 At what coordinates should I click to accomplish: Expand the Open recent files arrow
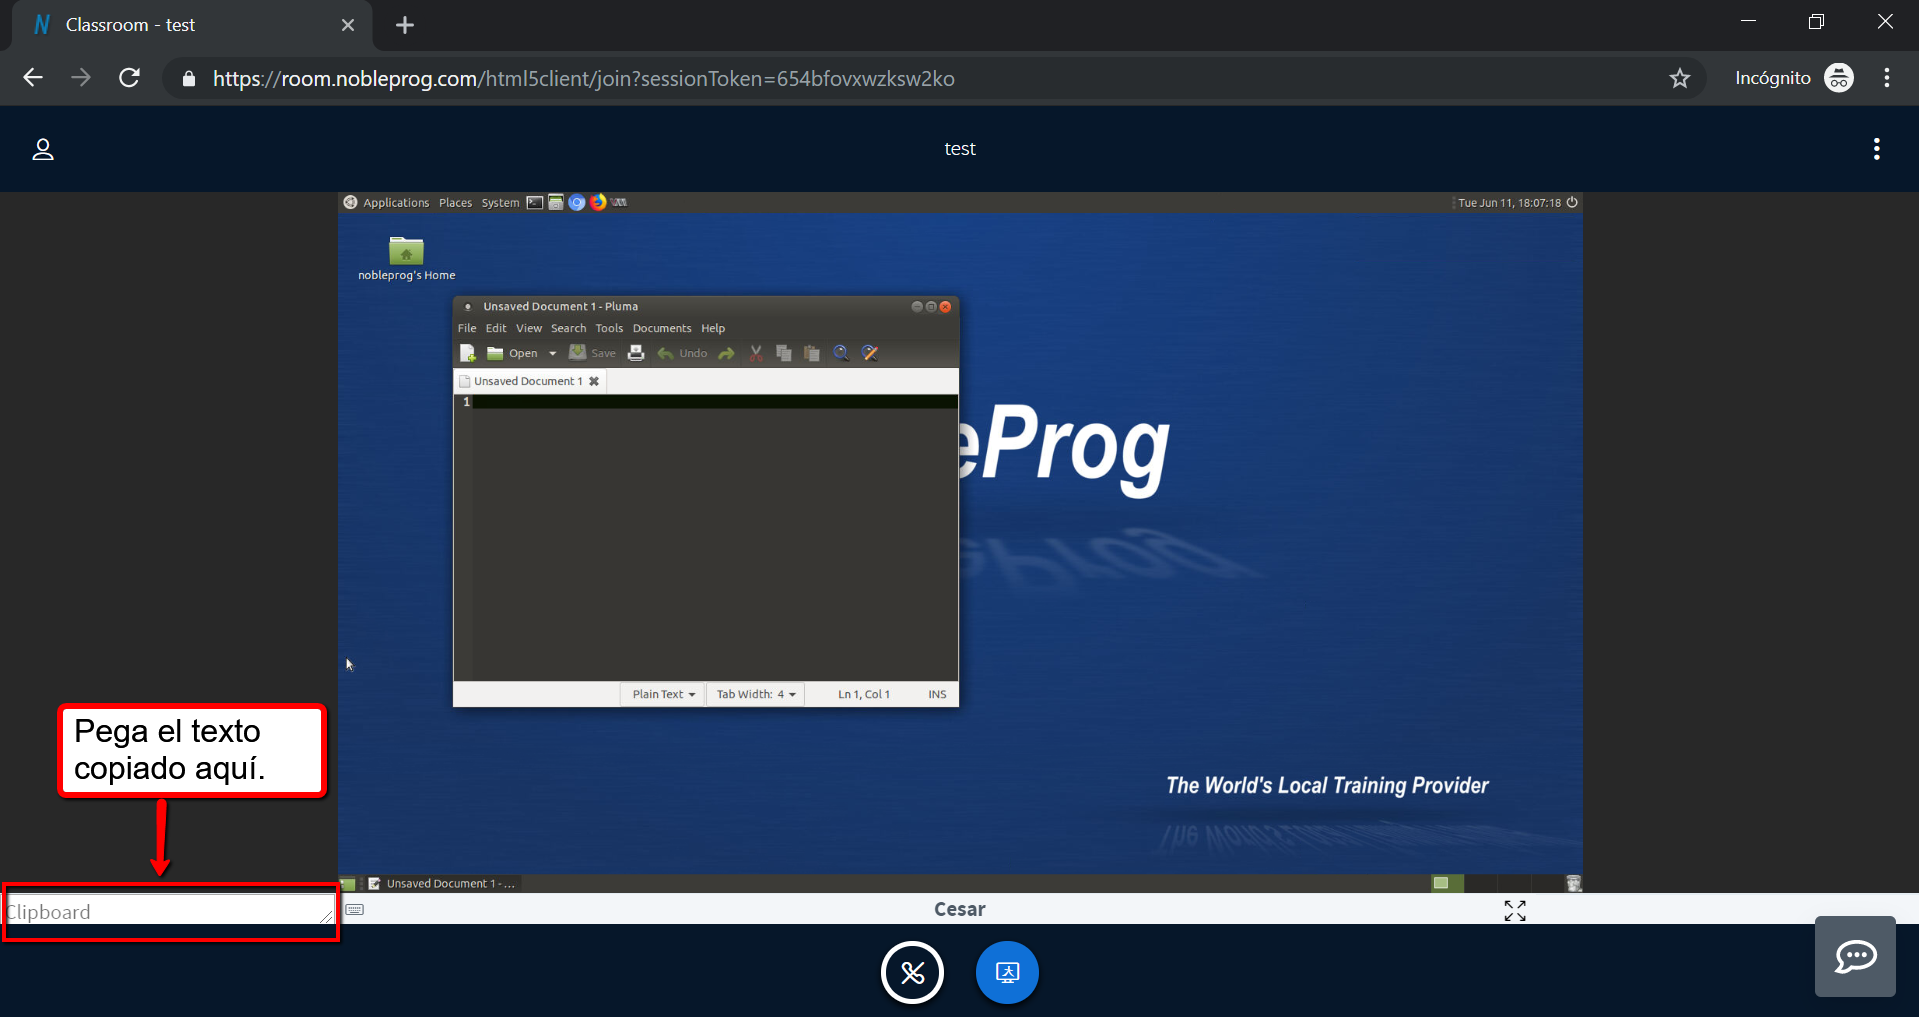(x=552, y=353)
